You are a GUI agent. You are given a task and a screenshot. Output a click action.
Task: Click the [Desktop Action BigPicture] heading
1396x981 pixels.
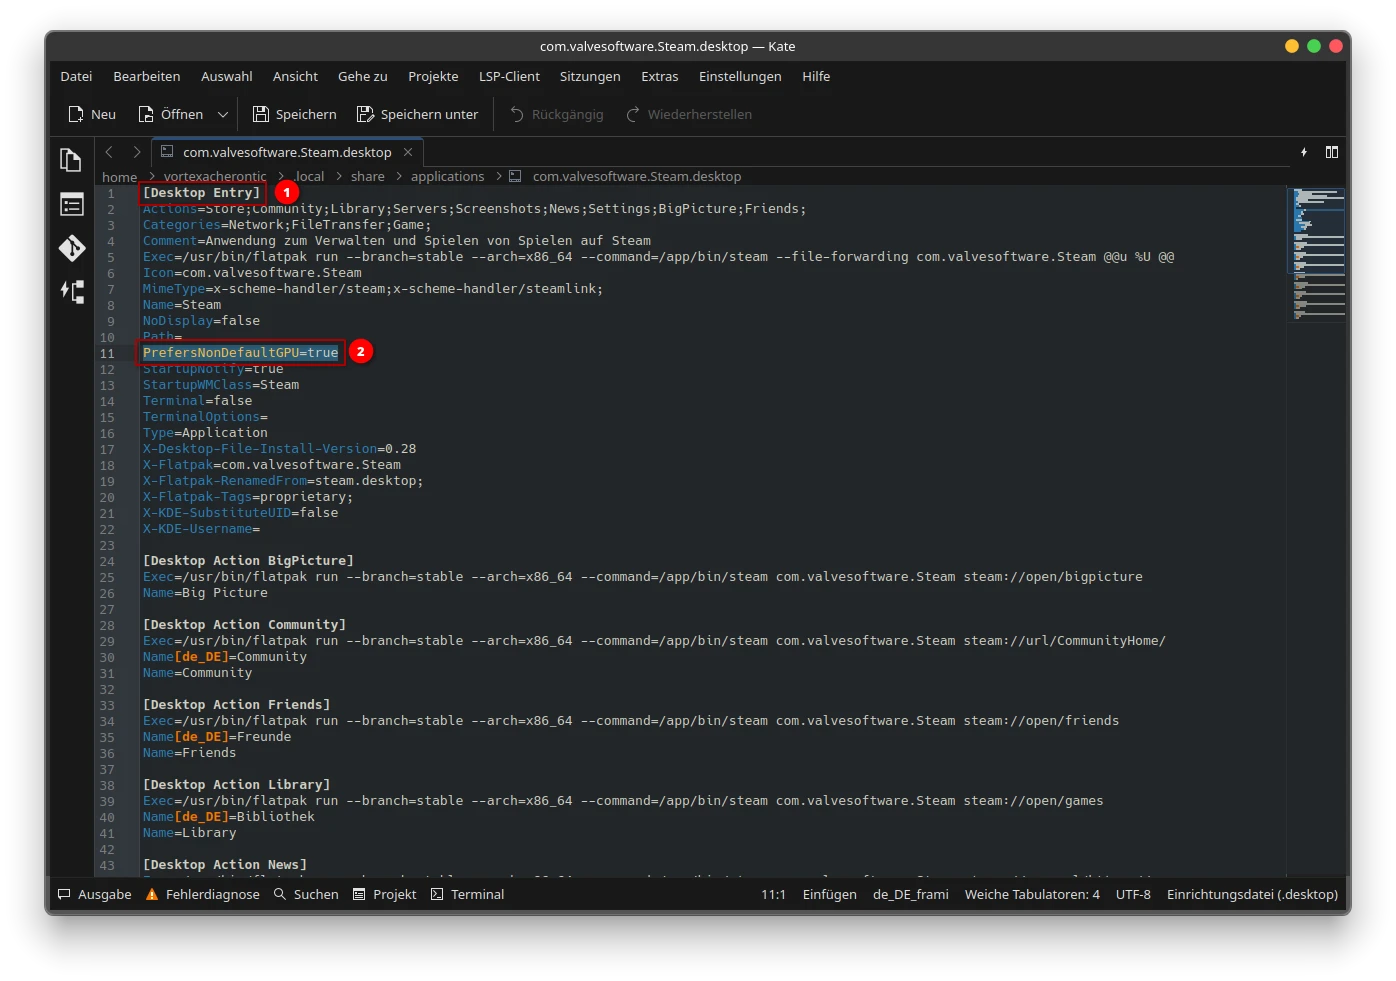pyautogui.click(x=248, y=561)
